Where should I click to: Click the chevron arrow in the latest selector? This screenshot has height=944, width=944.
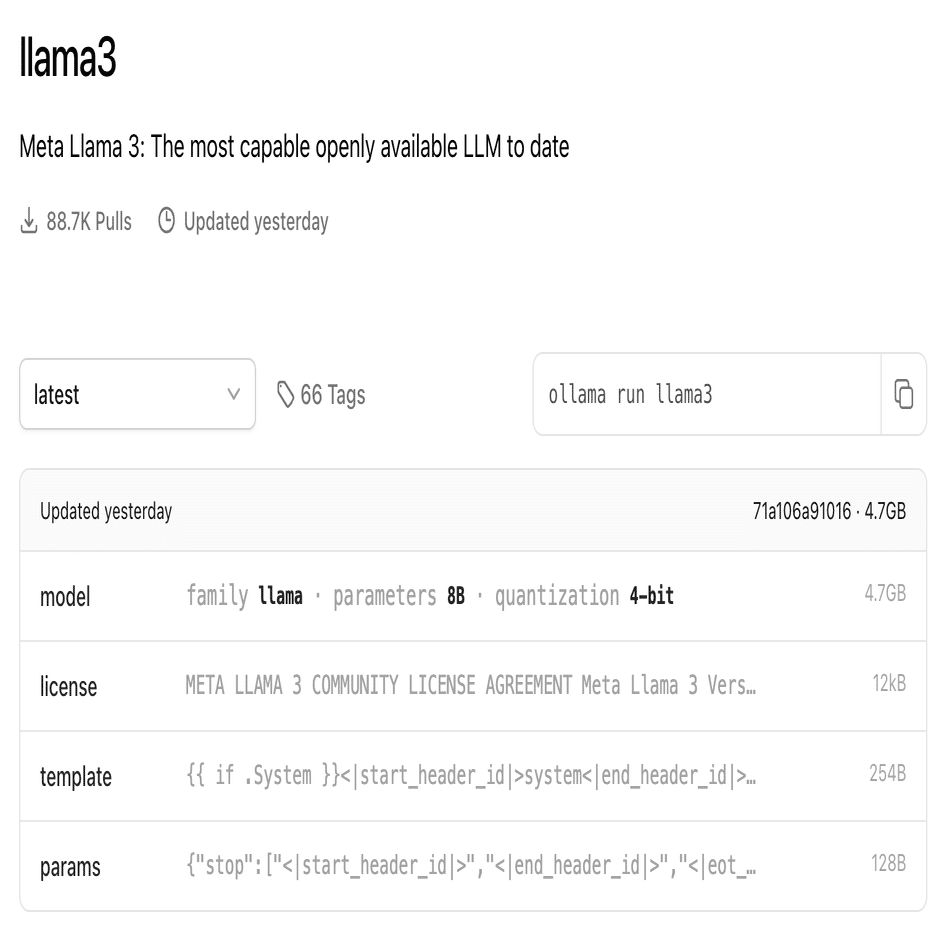coord(234,395)
